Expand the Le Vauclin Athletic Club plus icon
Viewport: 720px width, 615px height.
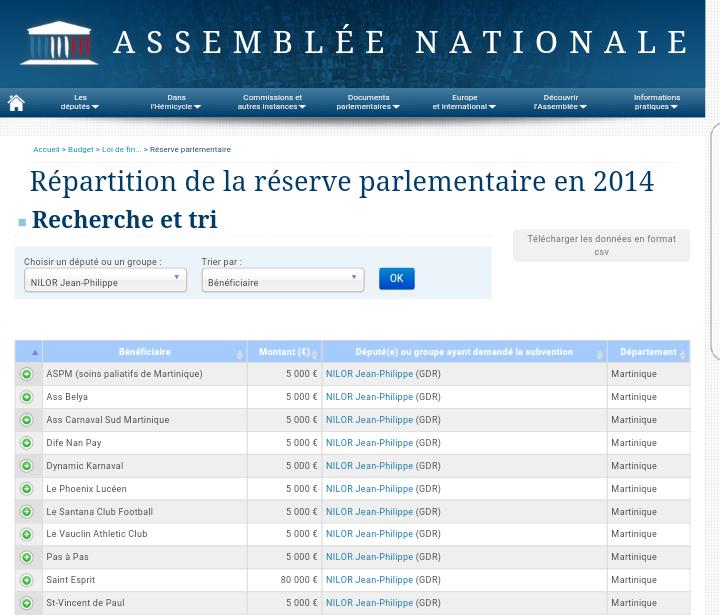coord(27,534)
